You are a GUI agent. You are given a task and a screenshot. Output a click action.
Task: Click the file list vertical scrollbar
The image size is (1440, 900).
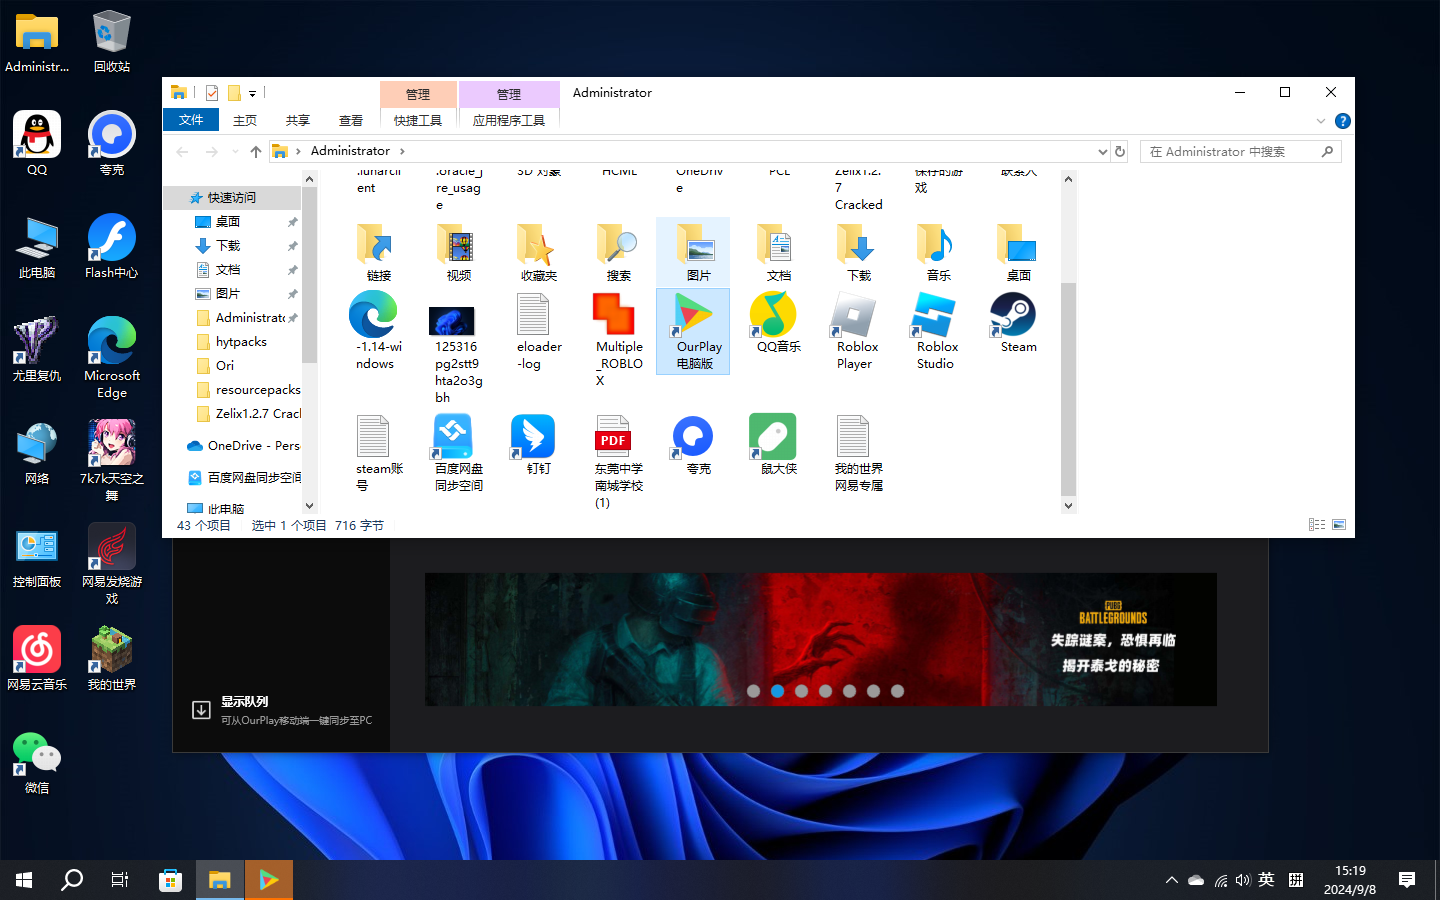click(1068, 390)
